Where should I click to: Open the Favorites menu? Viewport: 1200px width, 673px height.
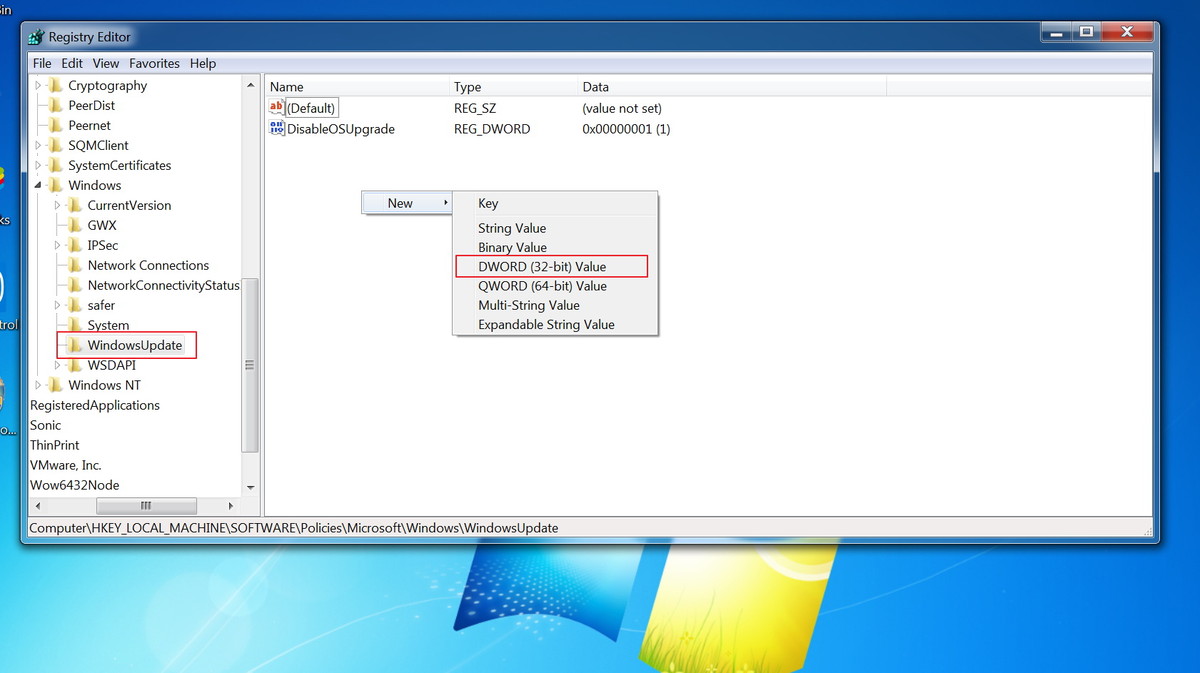click(x=155, y=63)
